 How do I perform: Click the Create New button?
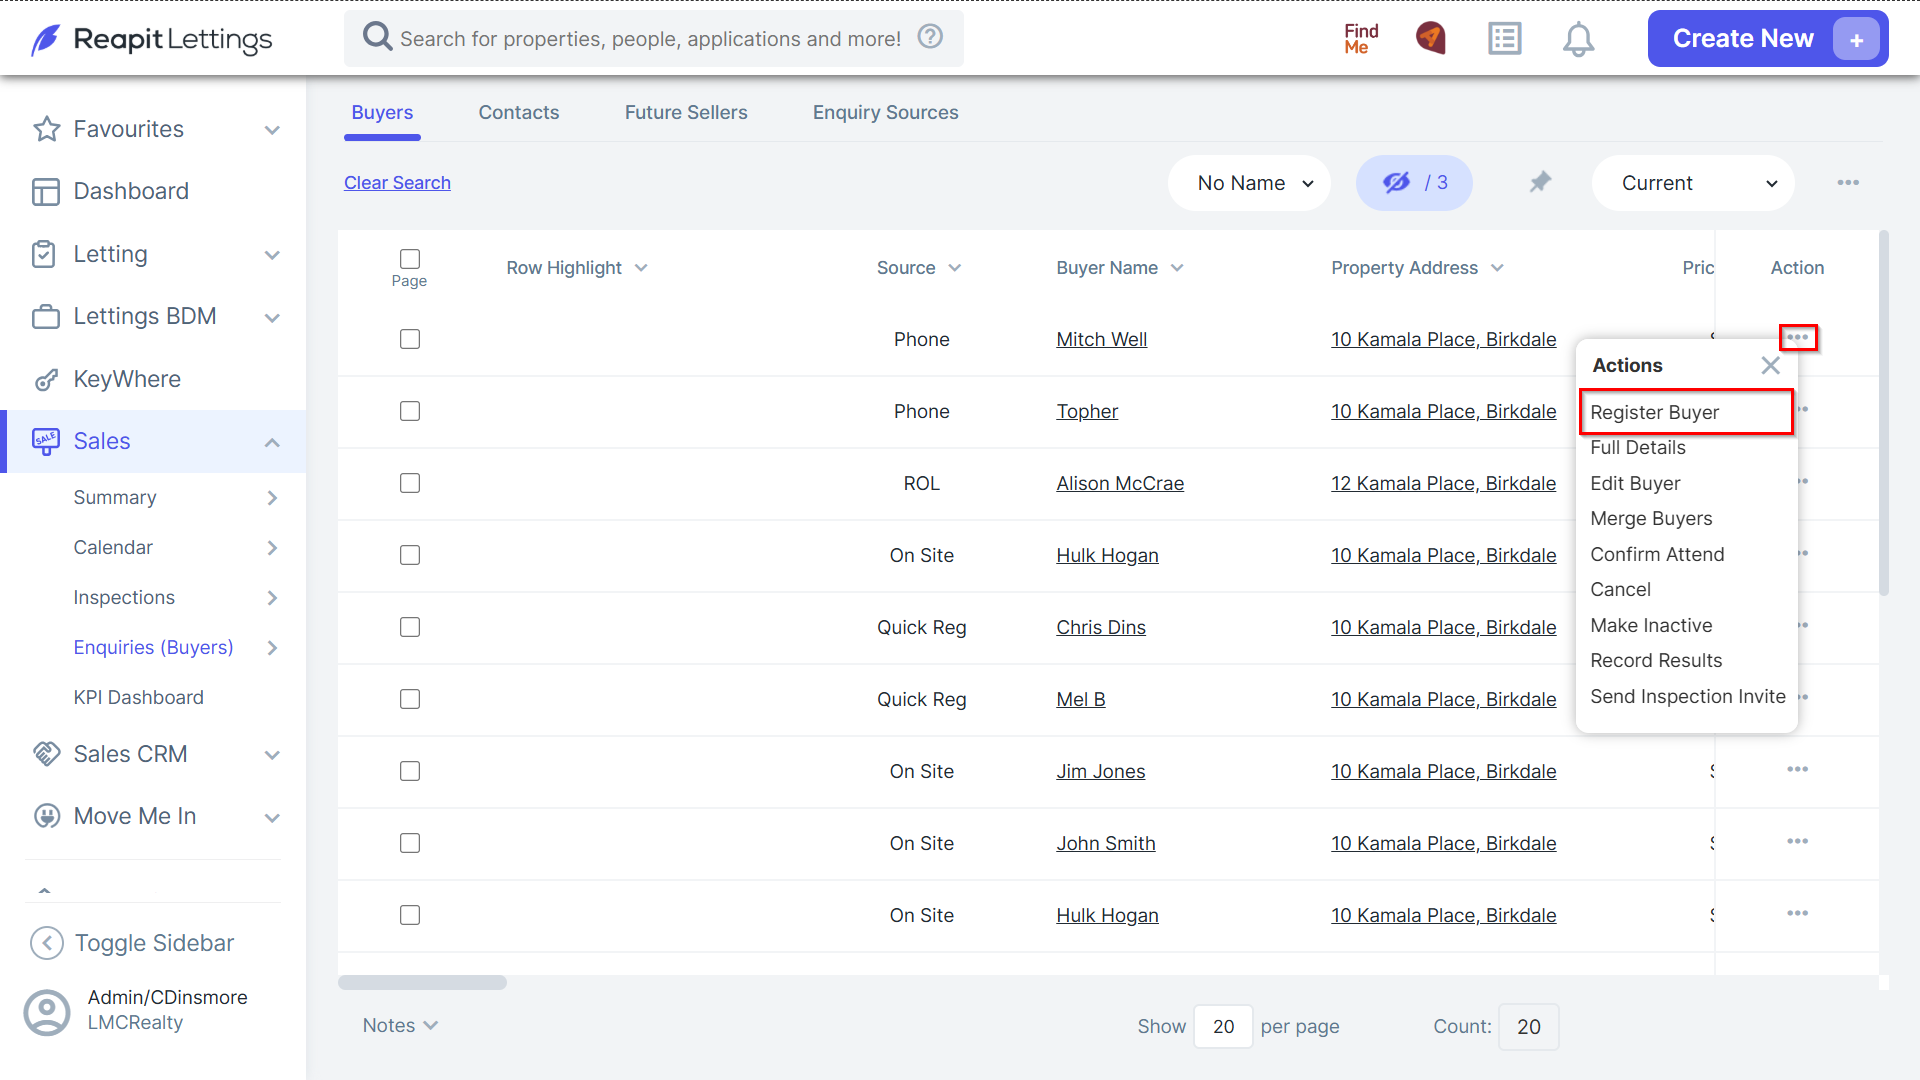coord(1767,39)
